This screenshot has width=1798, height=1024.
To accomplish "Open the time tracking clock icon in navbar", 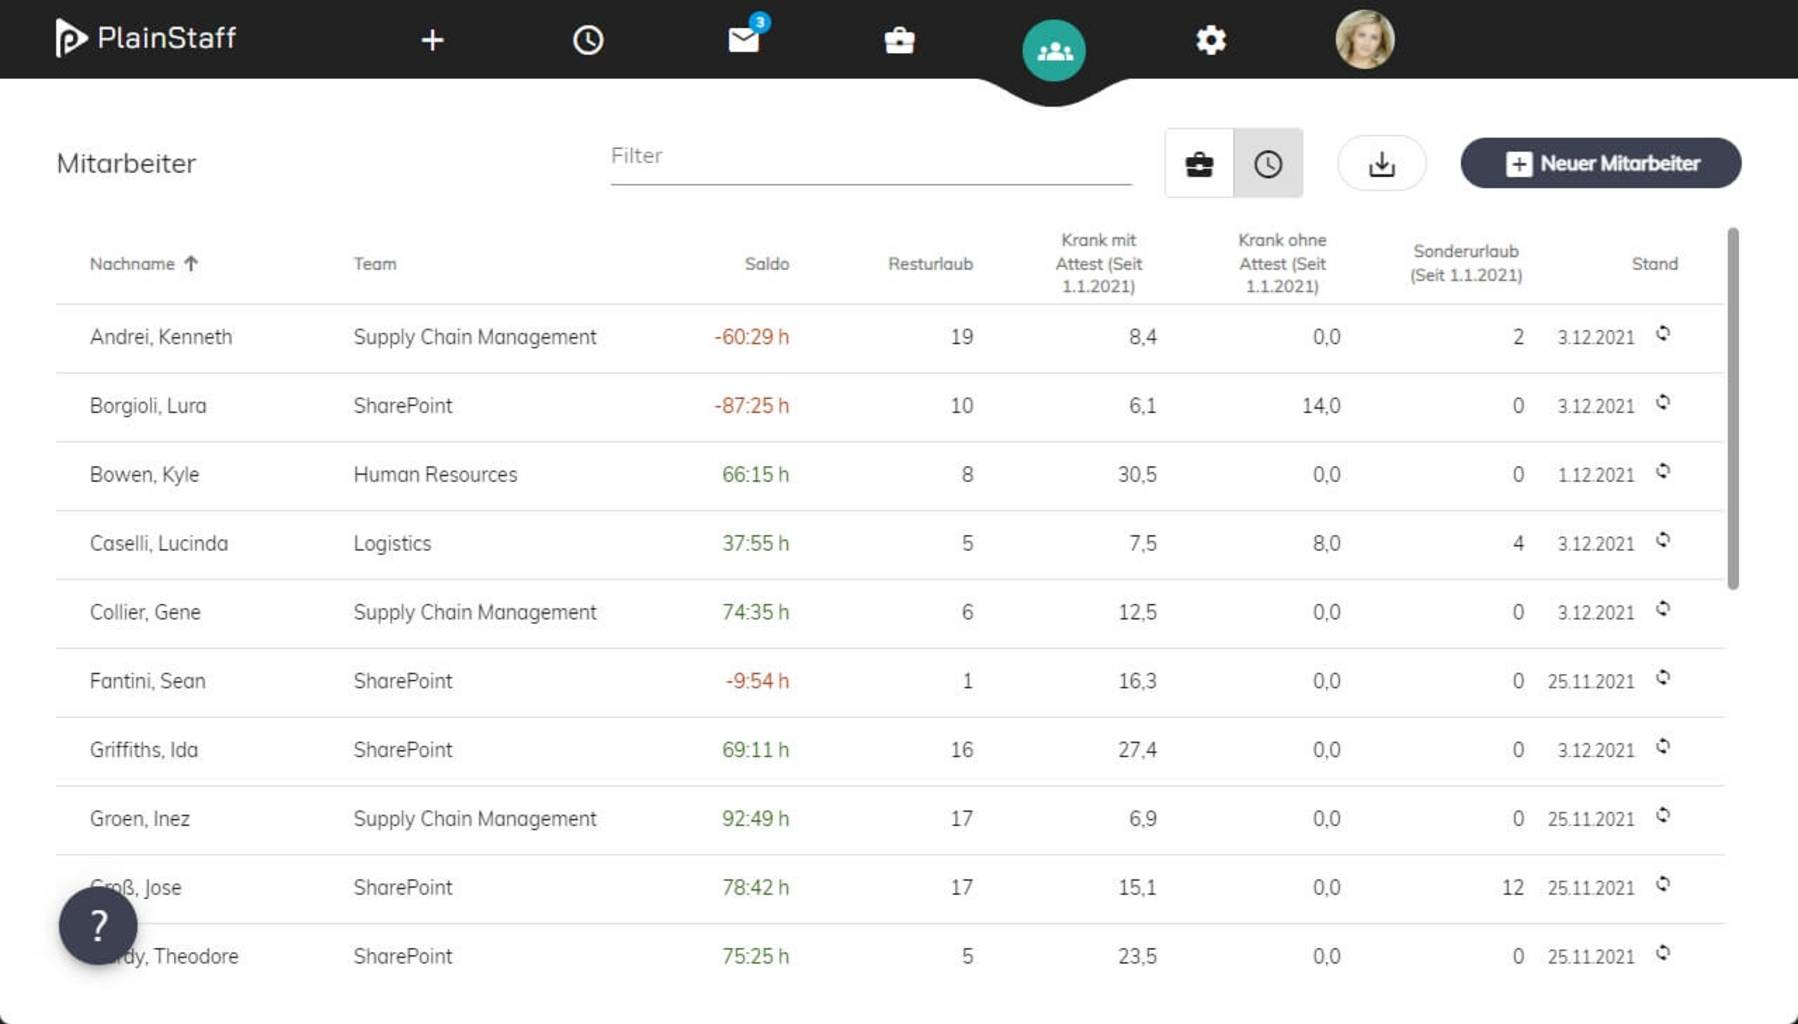I will 588,40.
